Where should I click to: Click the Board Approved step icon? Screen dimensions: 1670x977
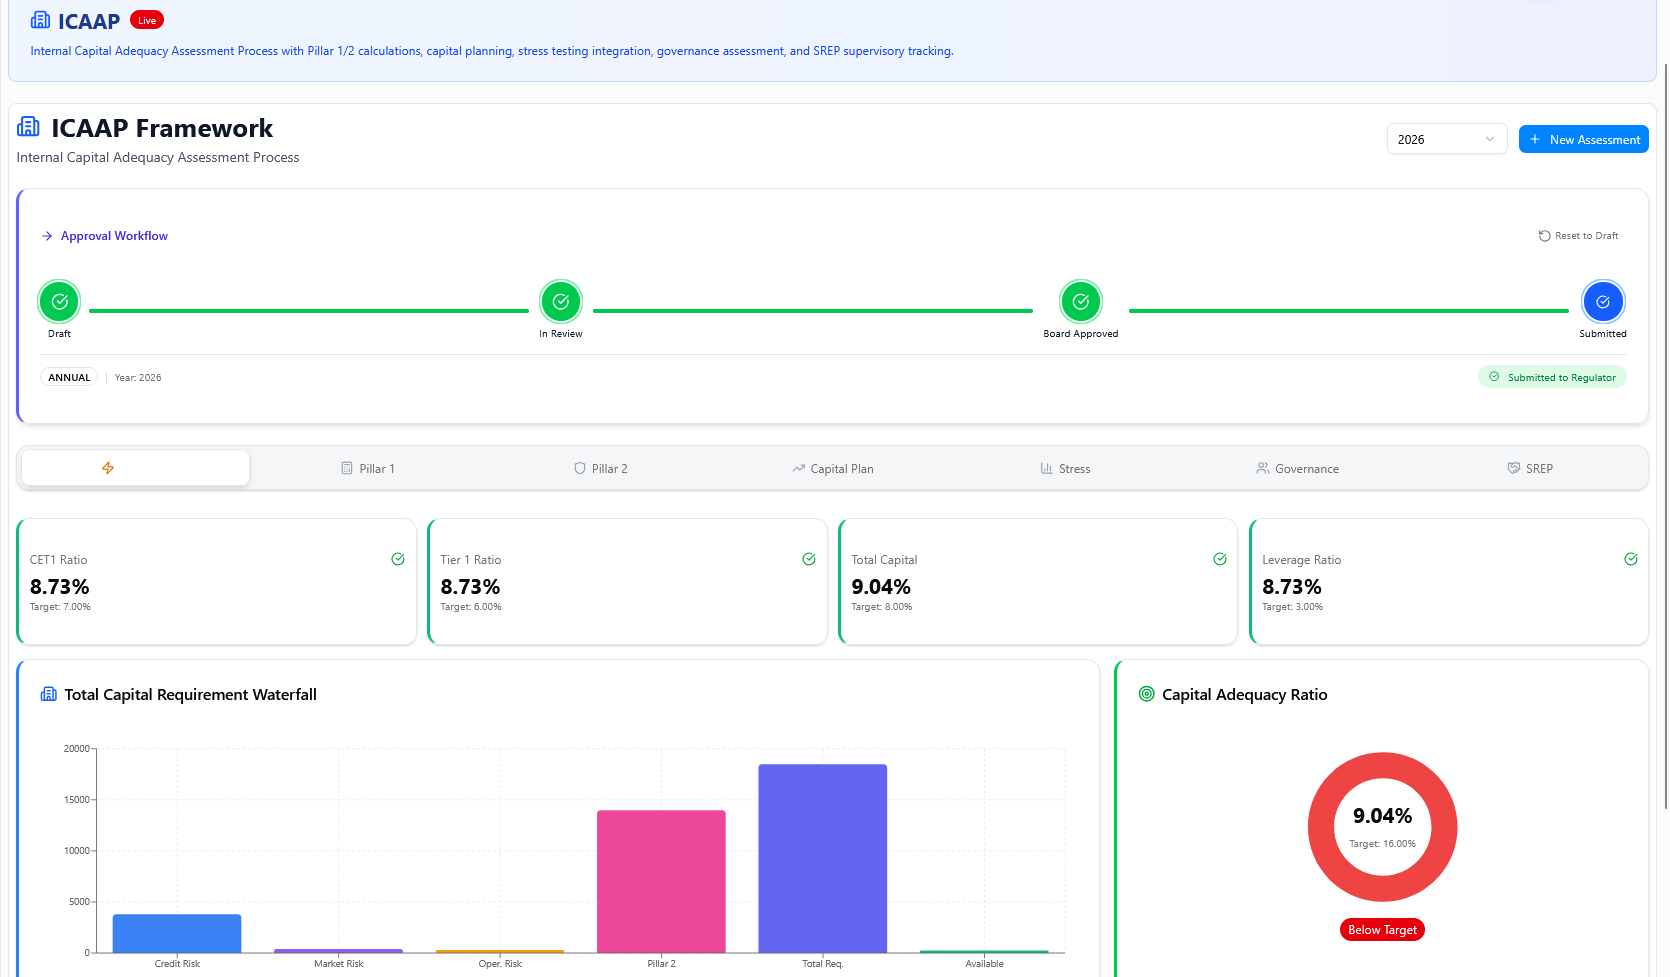[1081, 301]
